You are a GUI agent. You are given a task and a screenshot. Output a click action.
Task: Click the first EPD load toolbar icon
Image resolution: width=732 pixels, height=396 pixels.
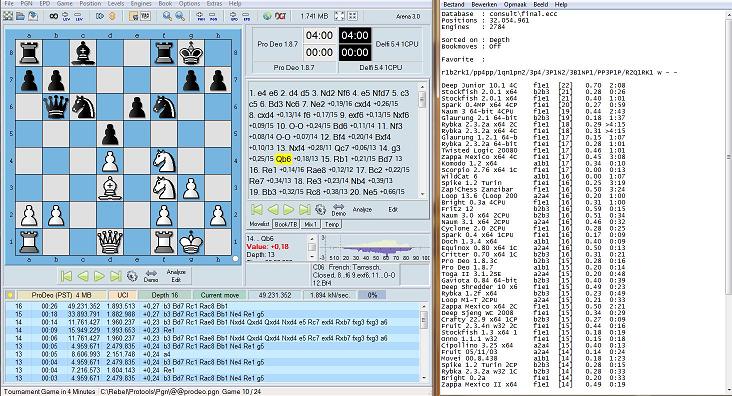(234, 16)
